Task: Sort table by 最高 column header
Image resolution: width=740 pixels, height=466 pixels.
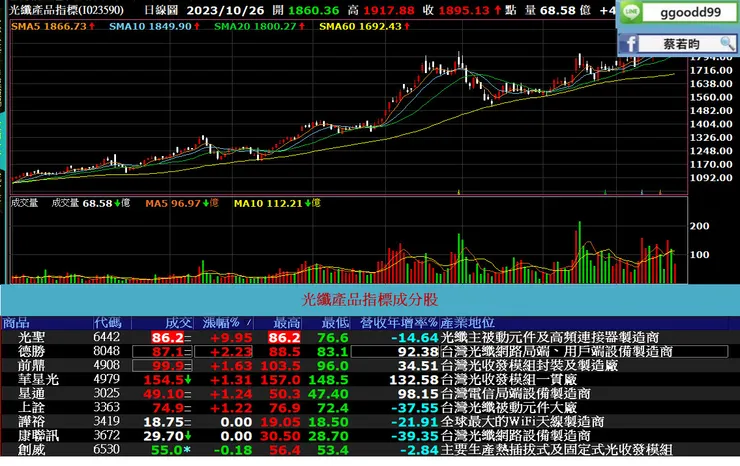Action: tap(286, 323)
